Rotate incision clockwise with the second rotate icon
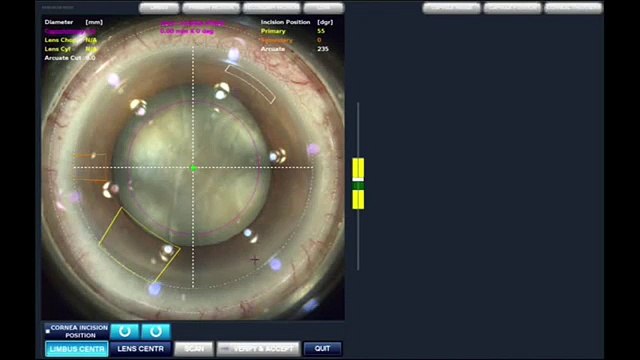The image size is (640, 360). click(156, 331)
